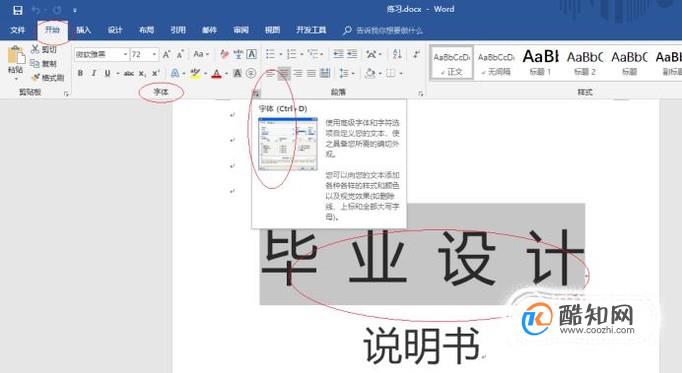Show or hide paragraph marks

[x=416, y=54]
